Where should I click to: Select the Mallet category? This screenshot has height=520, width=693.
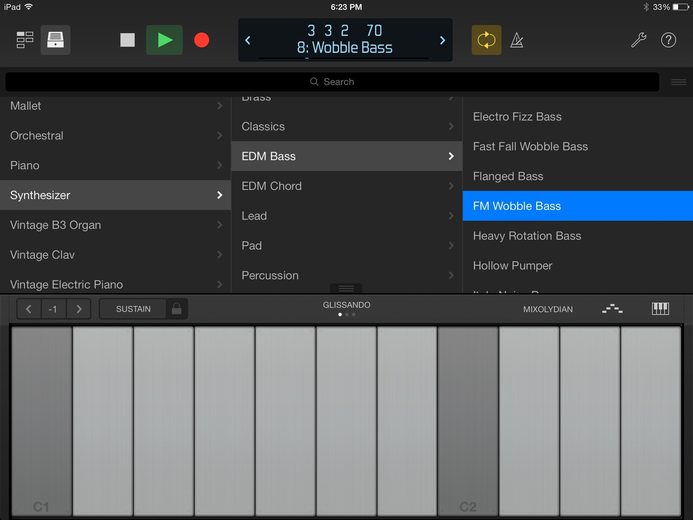click(x=115, y=106)
